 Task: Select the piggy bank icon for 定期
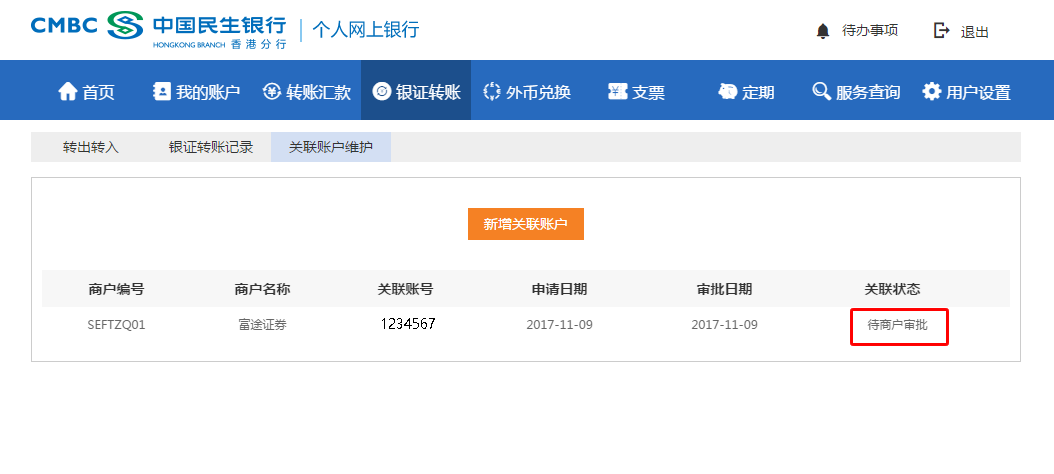click(x=728, y=91)
